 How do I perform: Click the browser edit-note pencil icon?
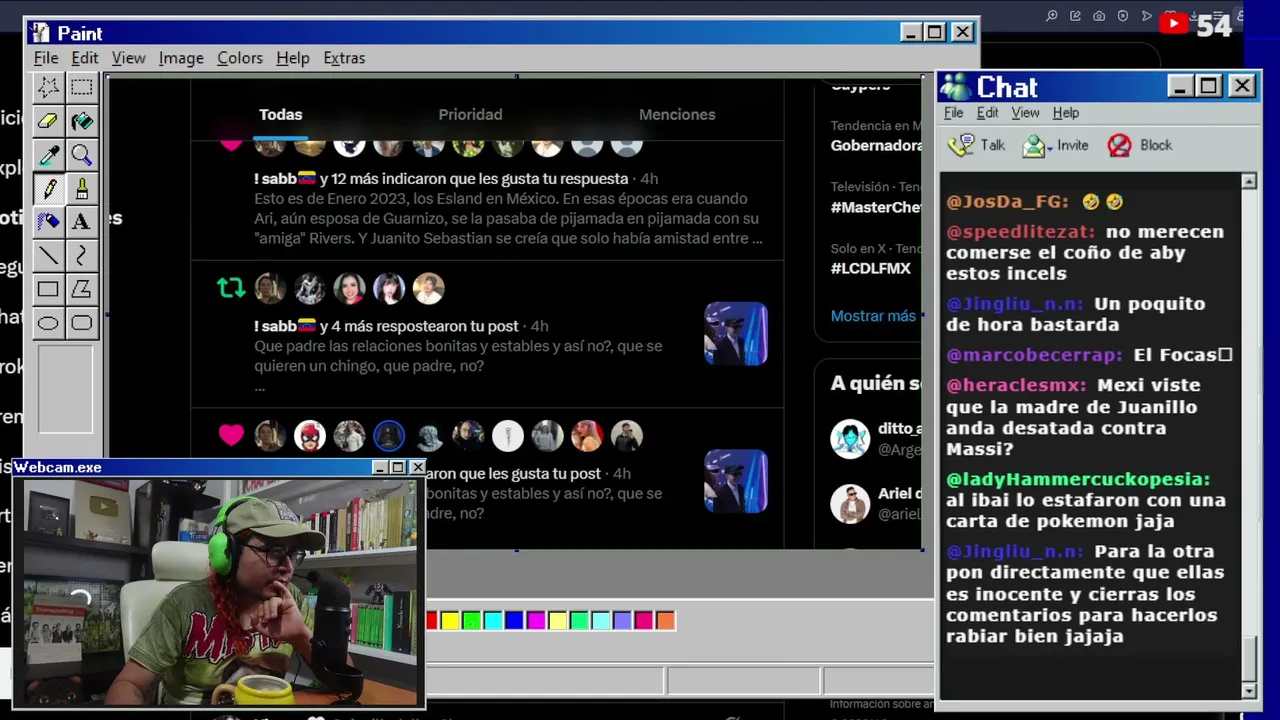[x=1075, y=16]
